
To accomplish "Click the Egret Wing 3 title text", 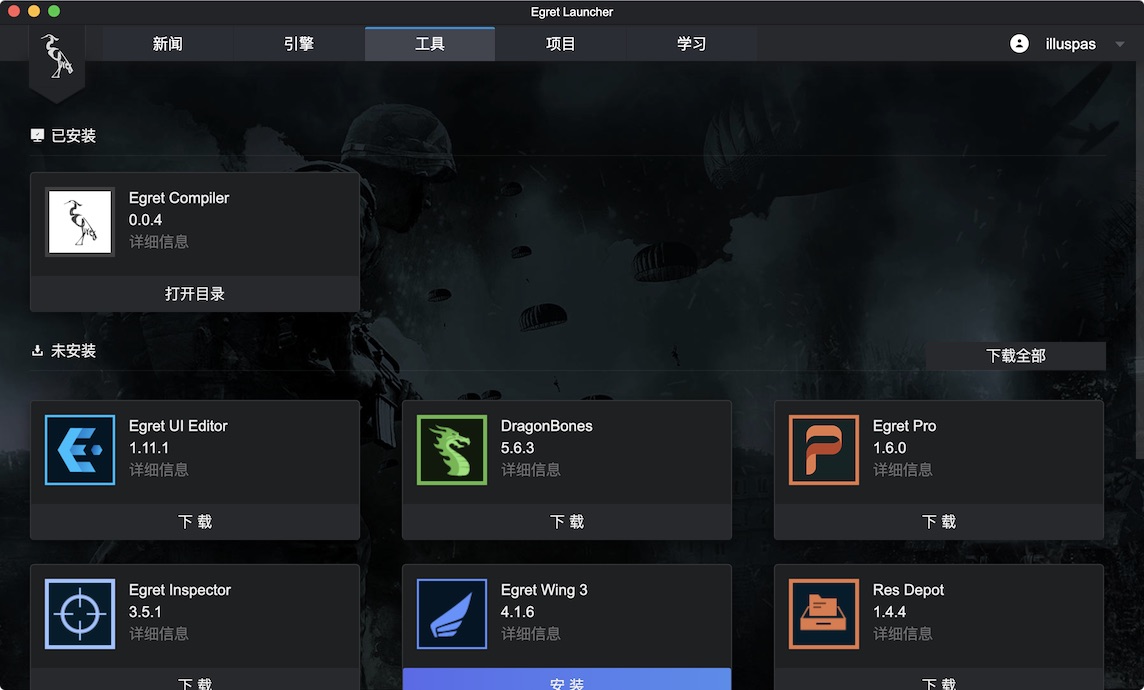I will [x=544, y=590].
